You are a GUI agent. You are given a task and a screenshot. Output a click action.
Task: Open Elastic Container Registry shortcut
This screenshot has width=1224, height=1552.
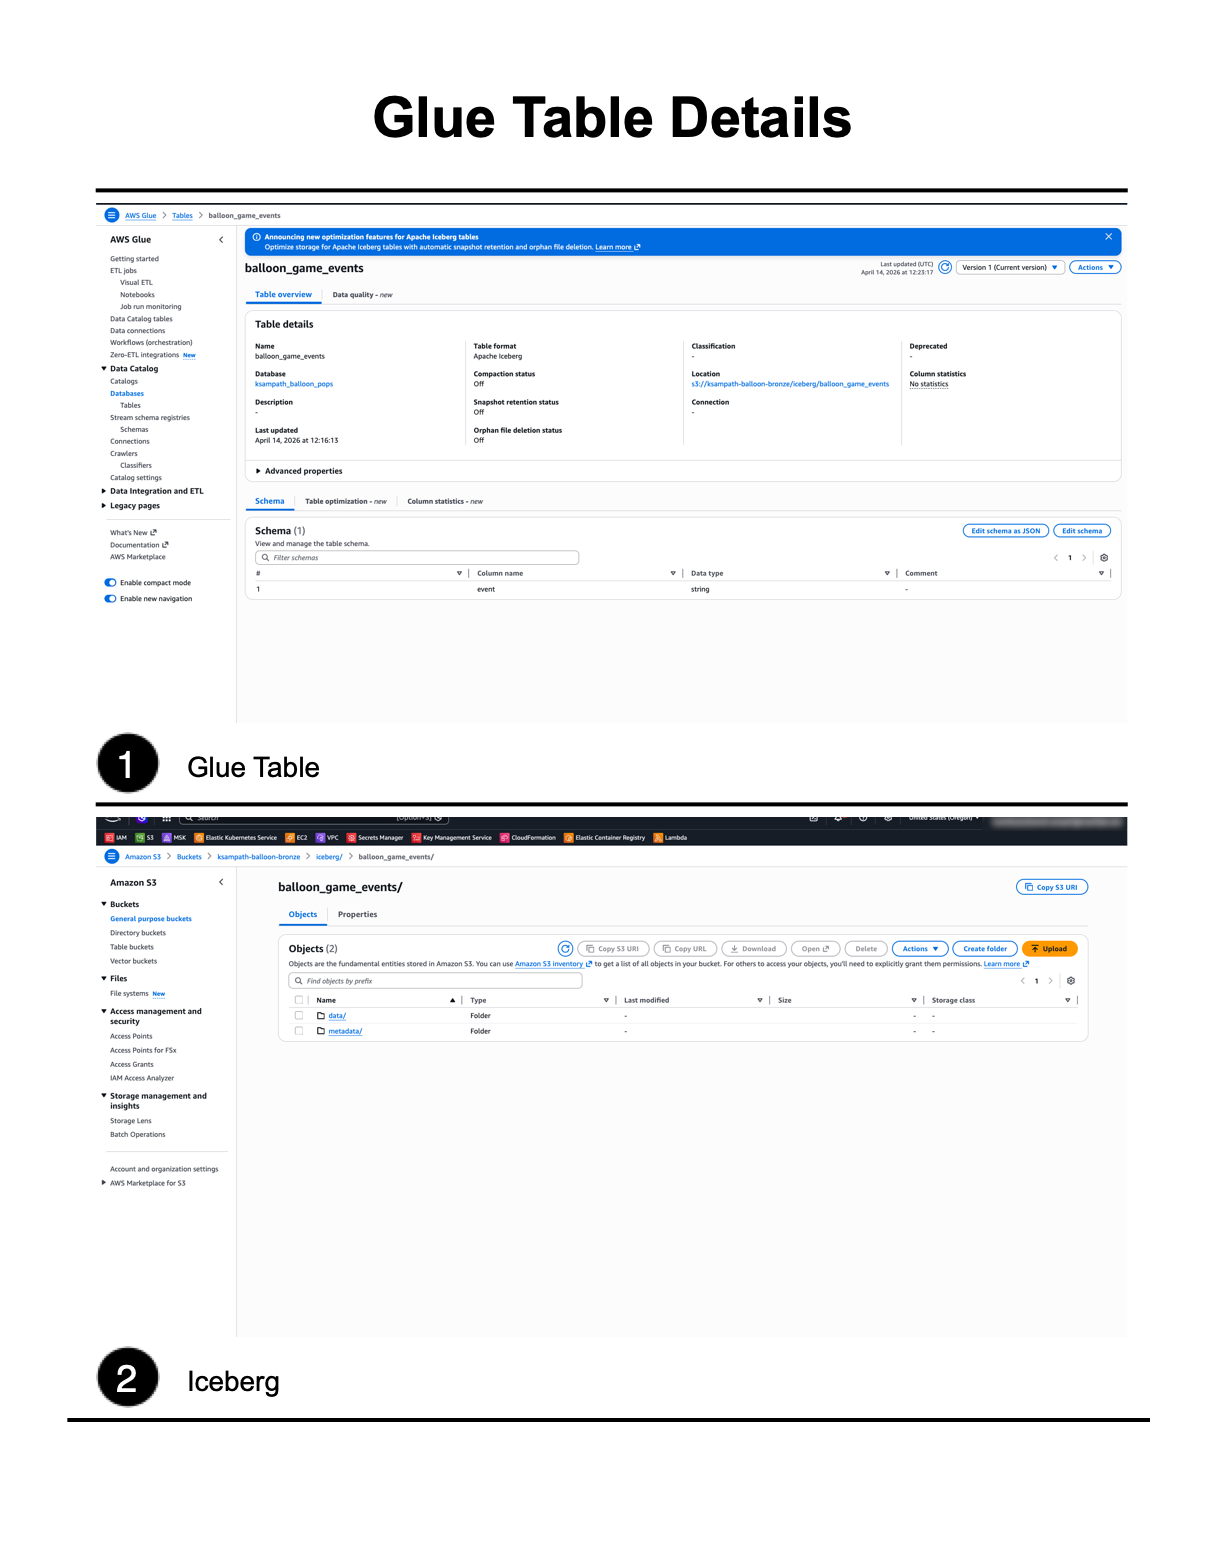point(605,838)
